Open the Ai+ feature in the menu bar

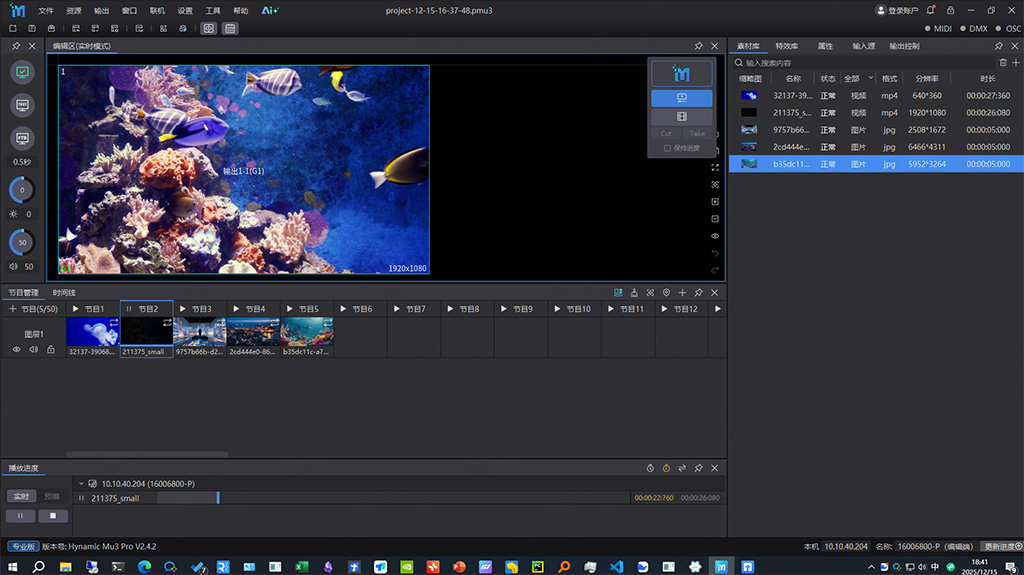click(270, 10)
